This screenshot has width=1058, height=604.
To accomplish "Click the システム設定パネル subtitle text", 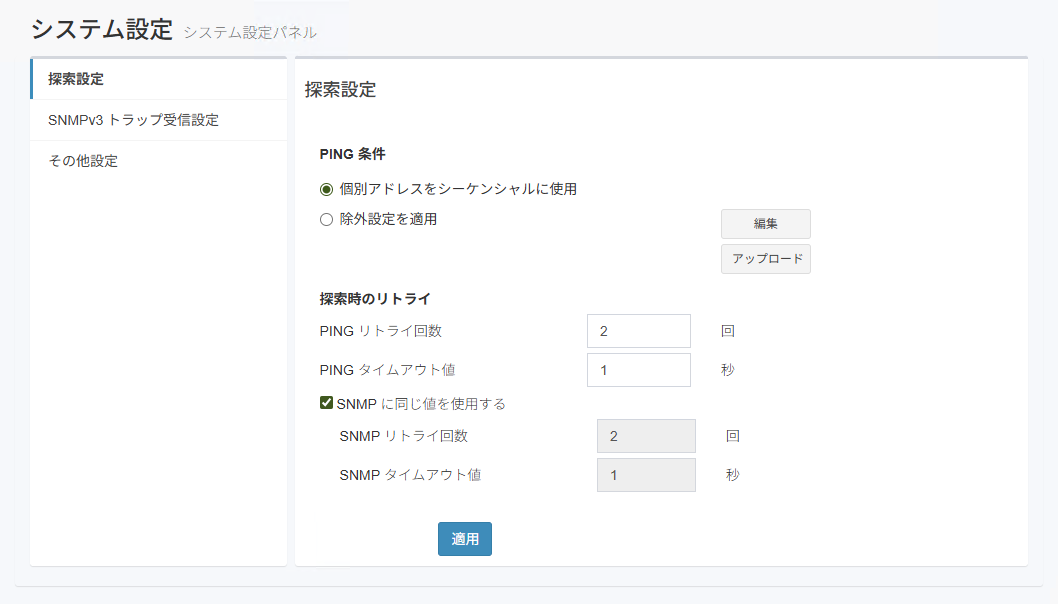I will pyautogui.click(x=250, y=33).
